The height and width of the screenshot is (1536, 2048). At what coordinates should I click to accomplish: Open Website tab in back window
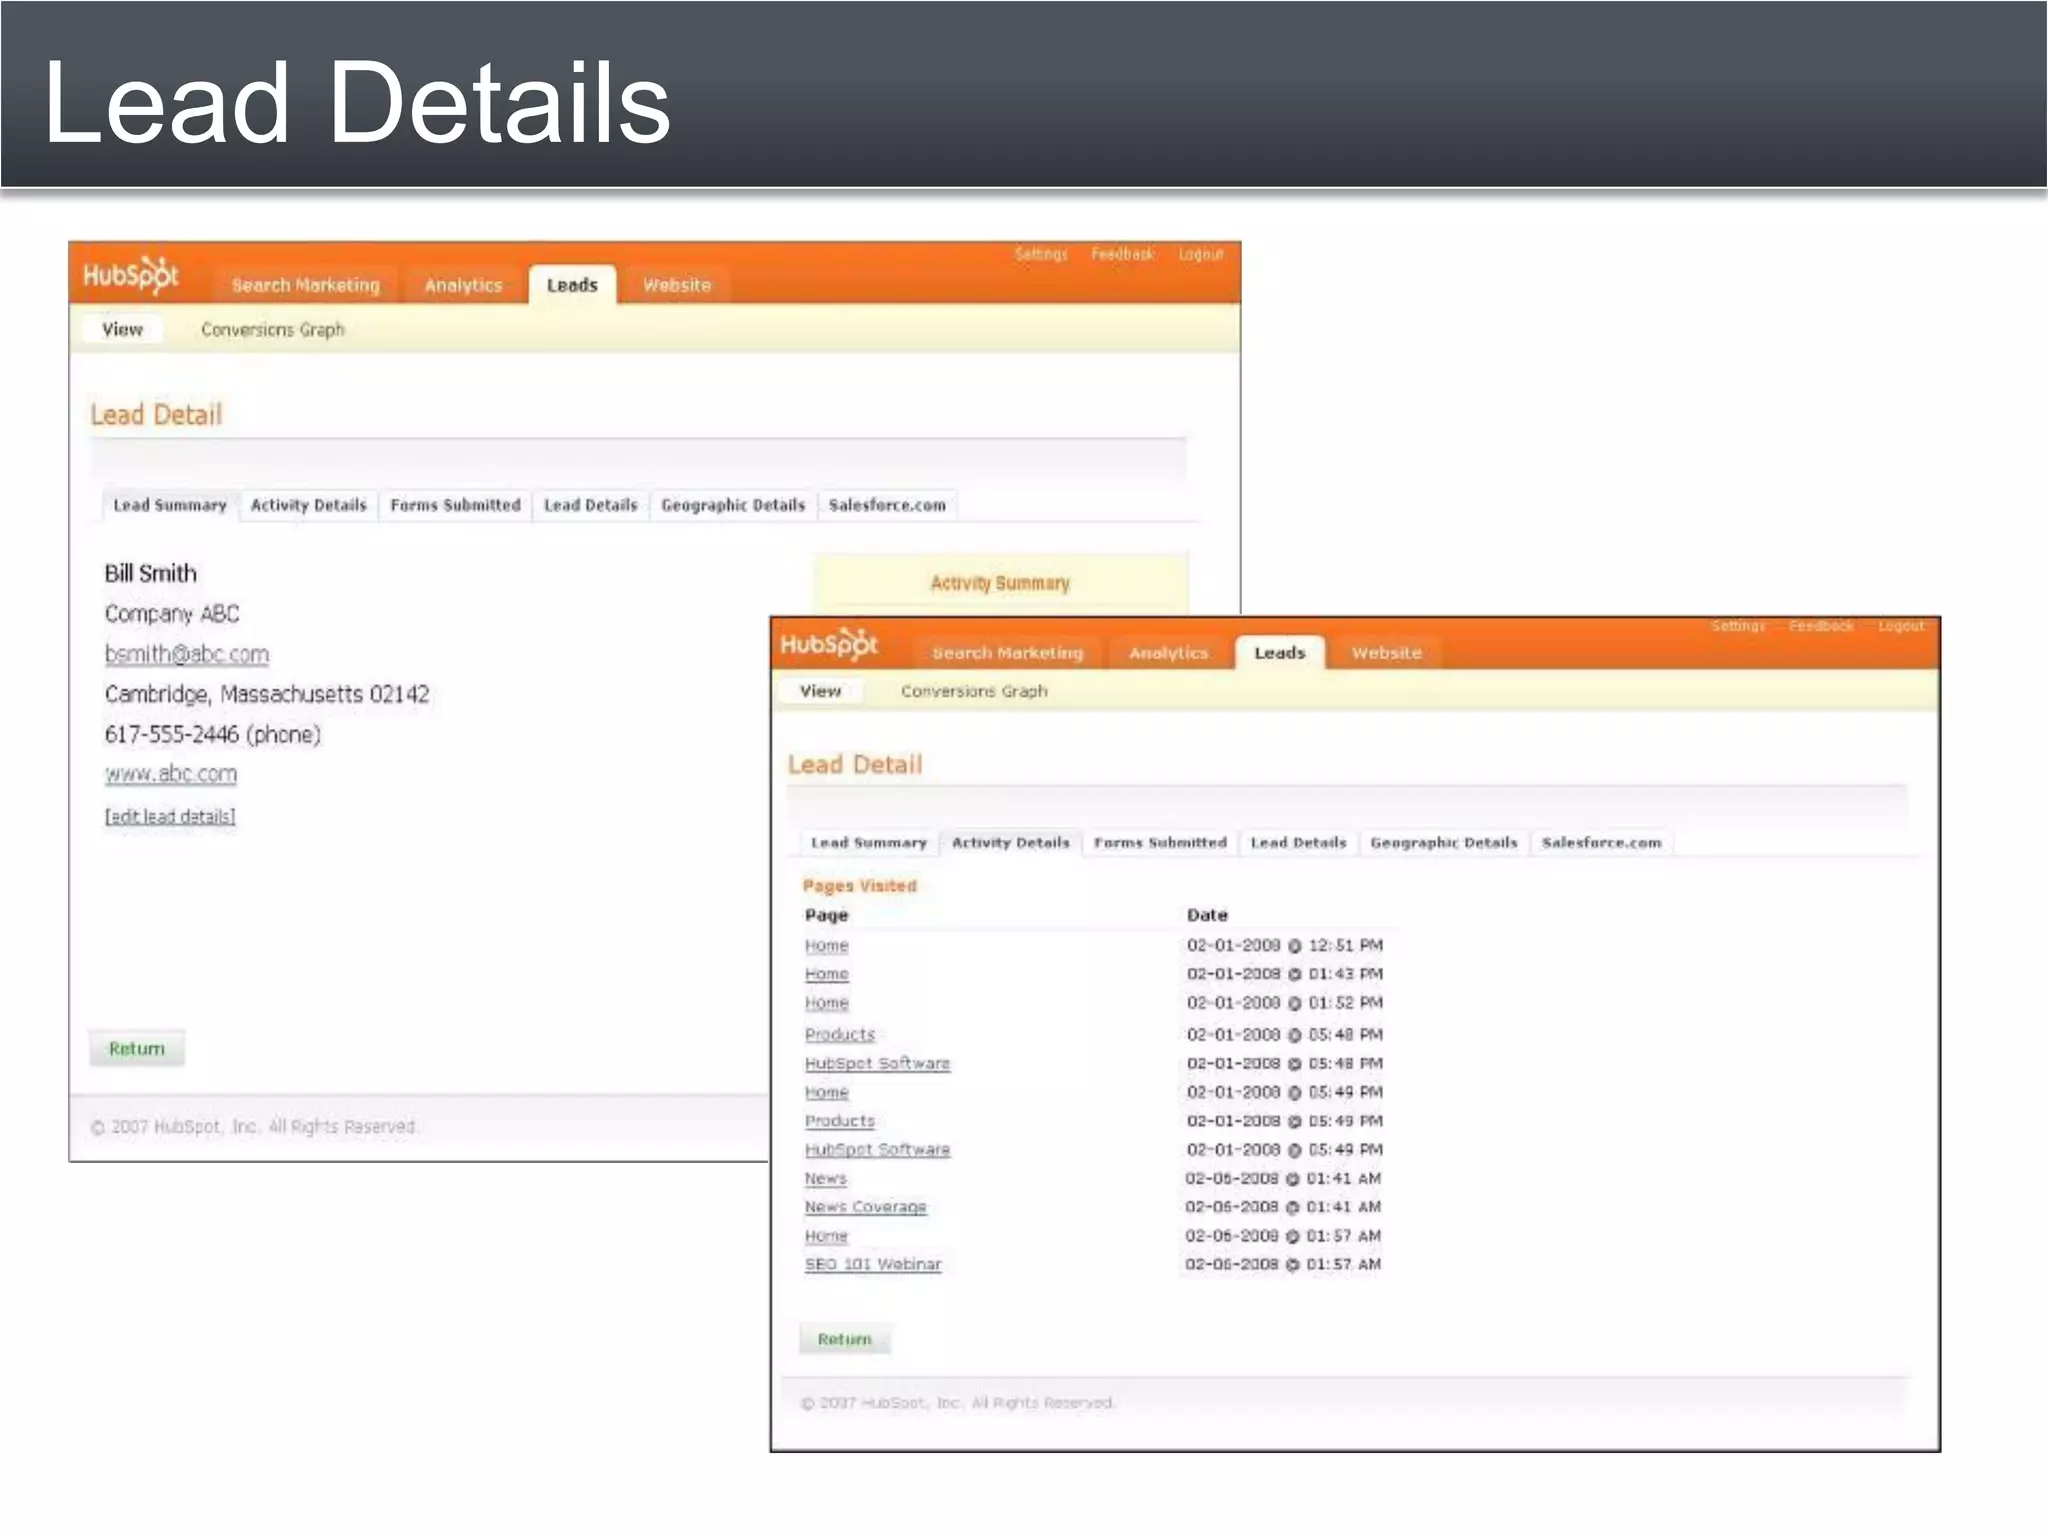(x=677, y=285)
